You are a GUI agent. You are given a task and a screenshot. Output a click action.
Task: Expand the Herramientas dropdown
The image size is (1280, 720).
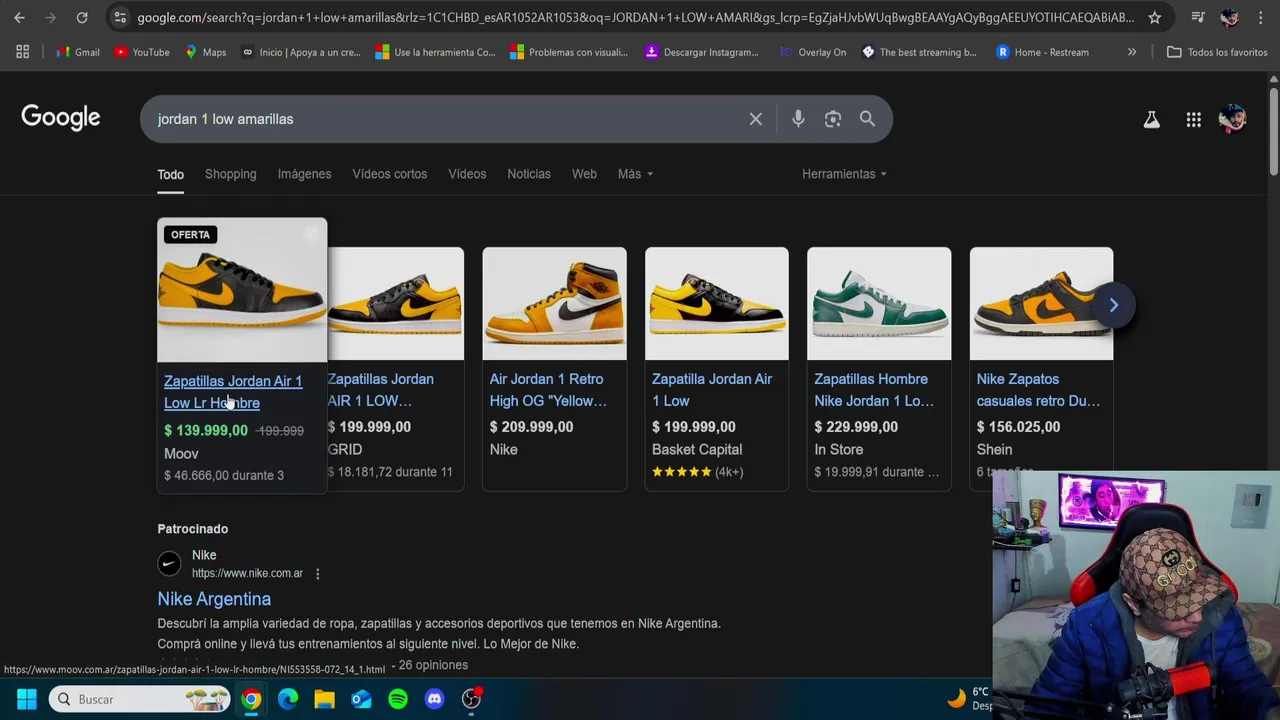(x=844, y=174)
